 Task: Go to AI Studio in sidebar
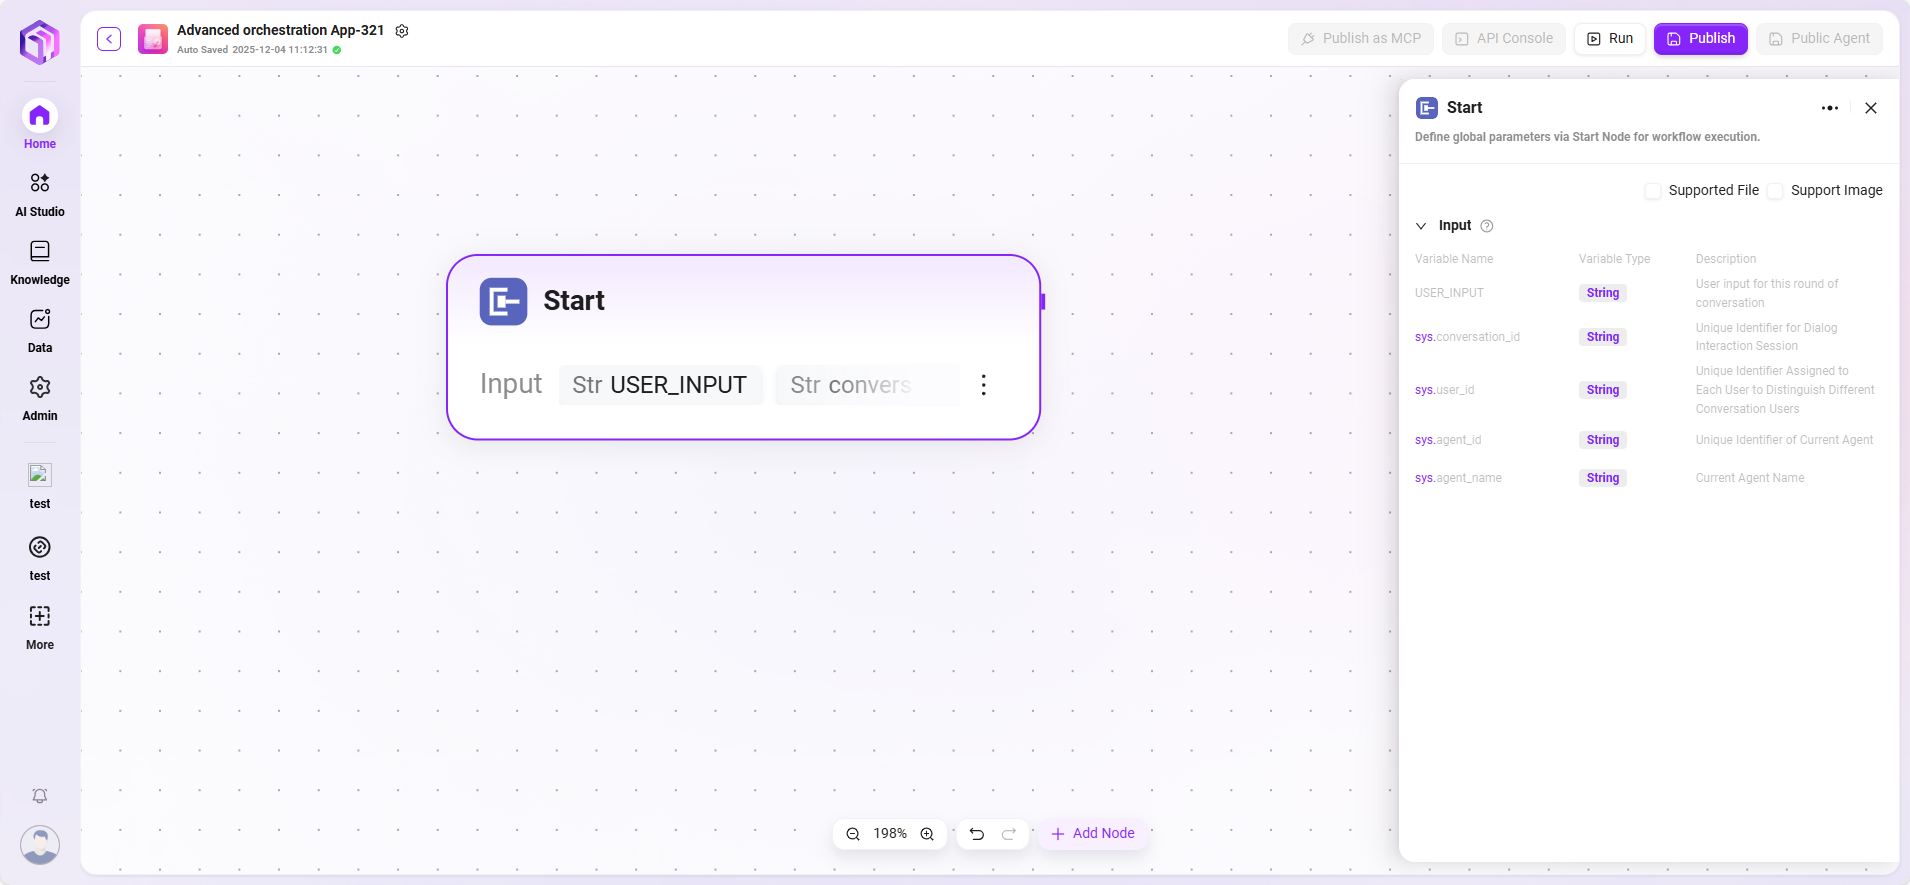(x=40, y=194)
